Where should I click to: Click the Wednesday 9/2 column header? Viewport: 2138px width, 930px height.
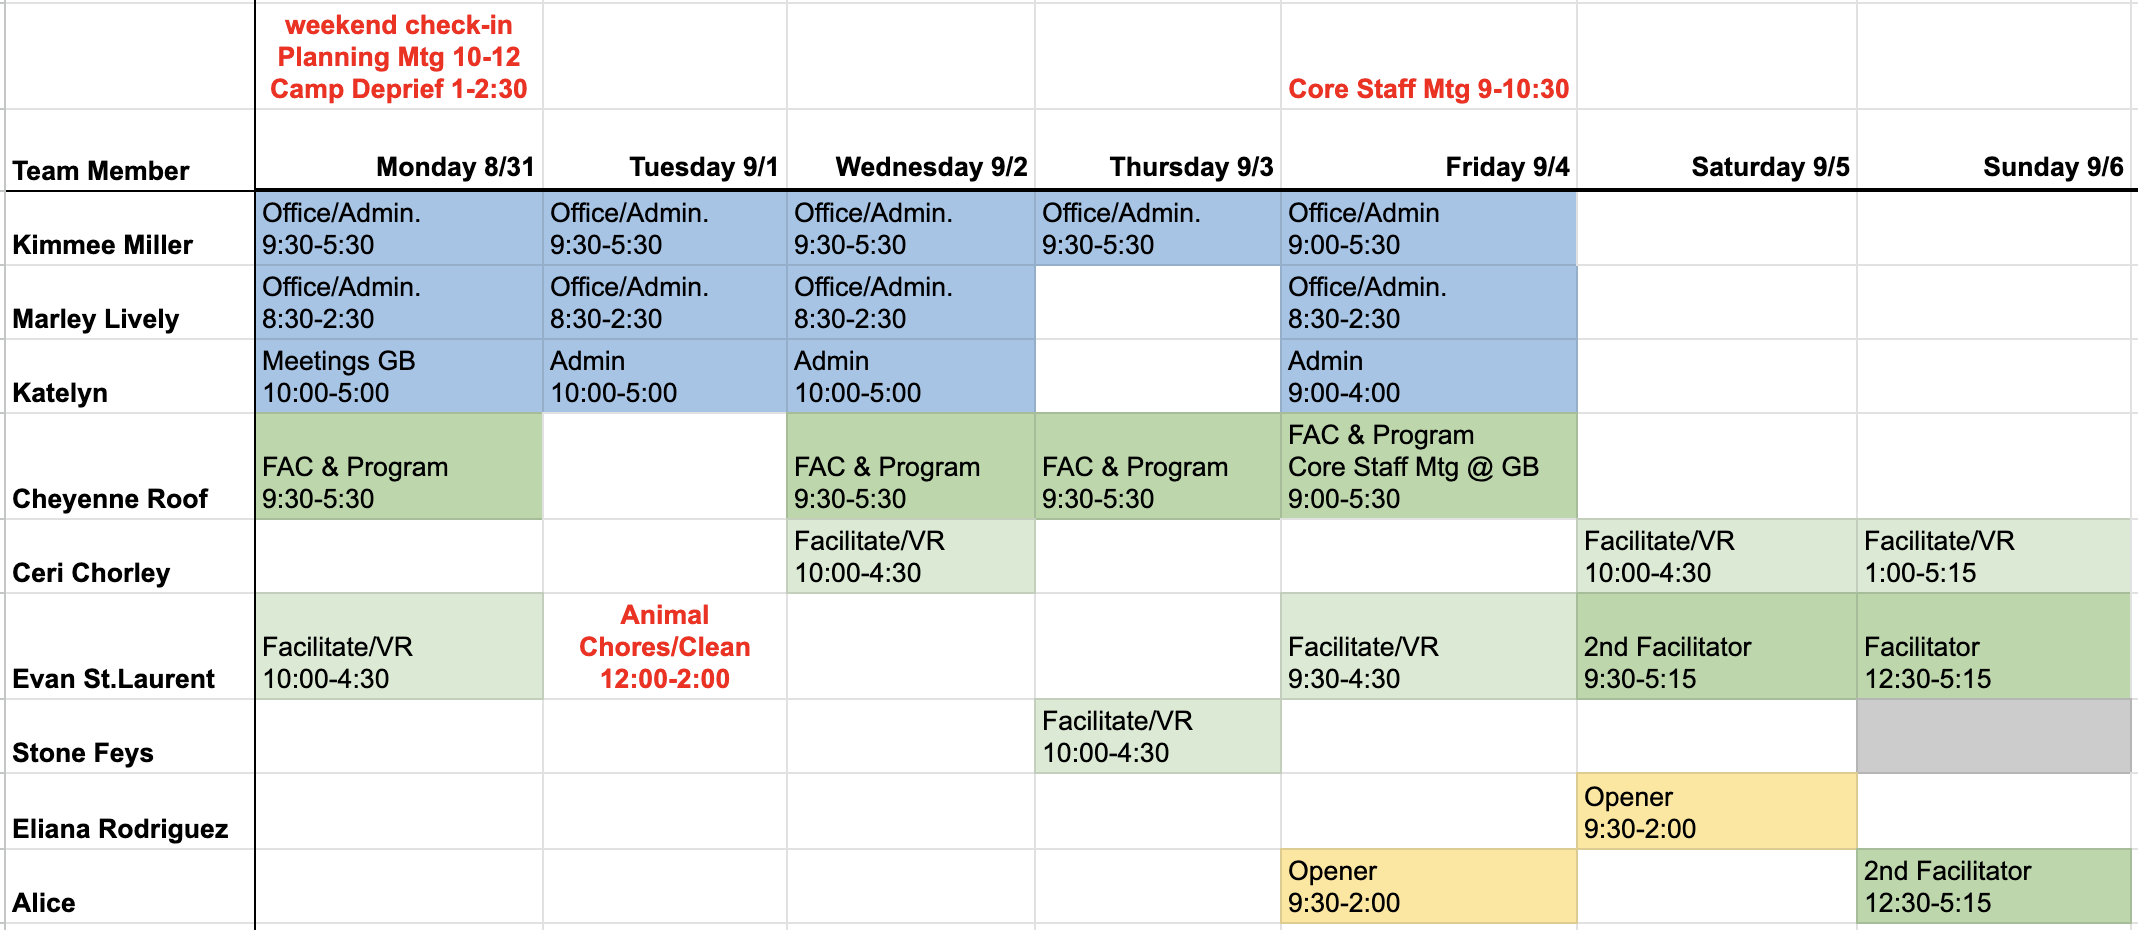point(911,151)
